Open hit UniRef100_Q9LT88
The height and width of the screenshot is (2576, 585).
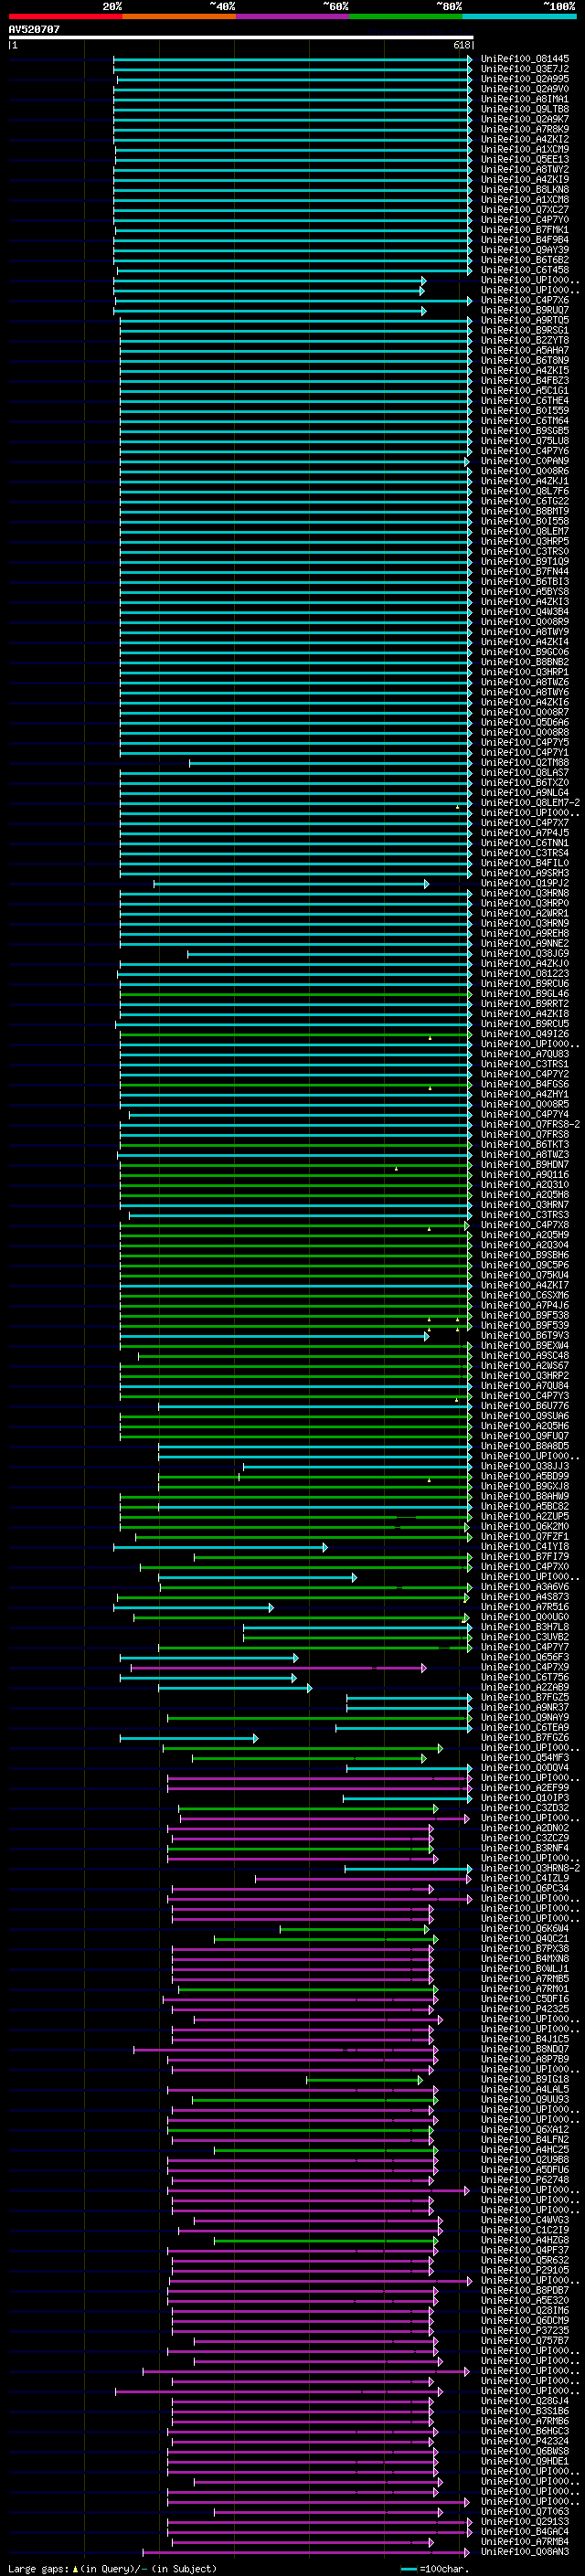click(524, 109)
